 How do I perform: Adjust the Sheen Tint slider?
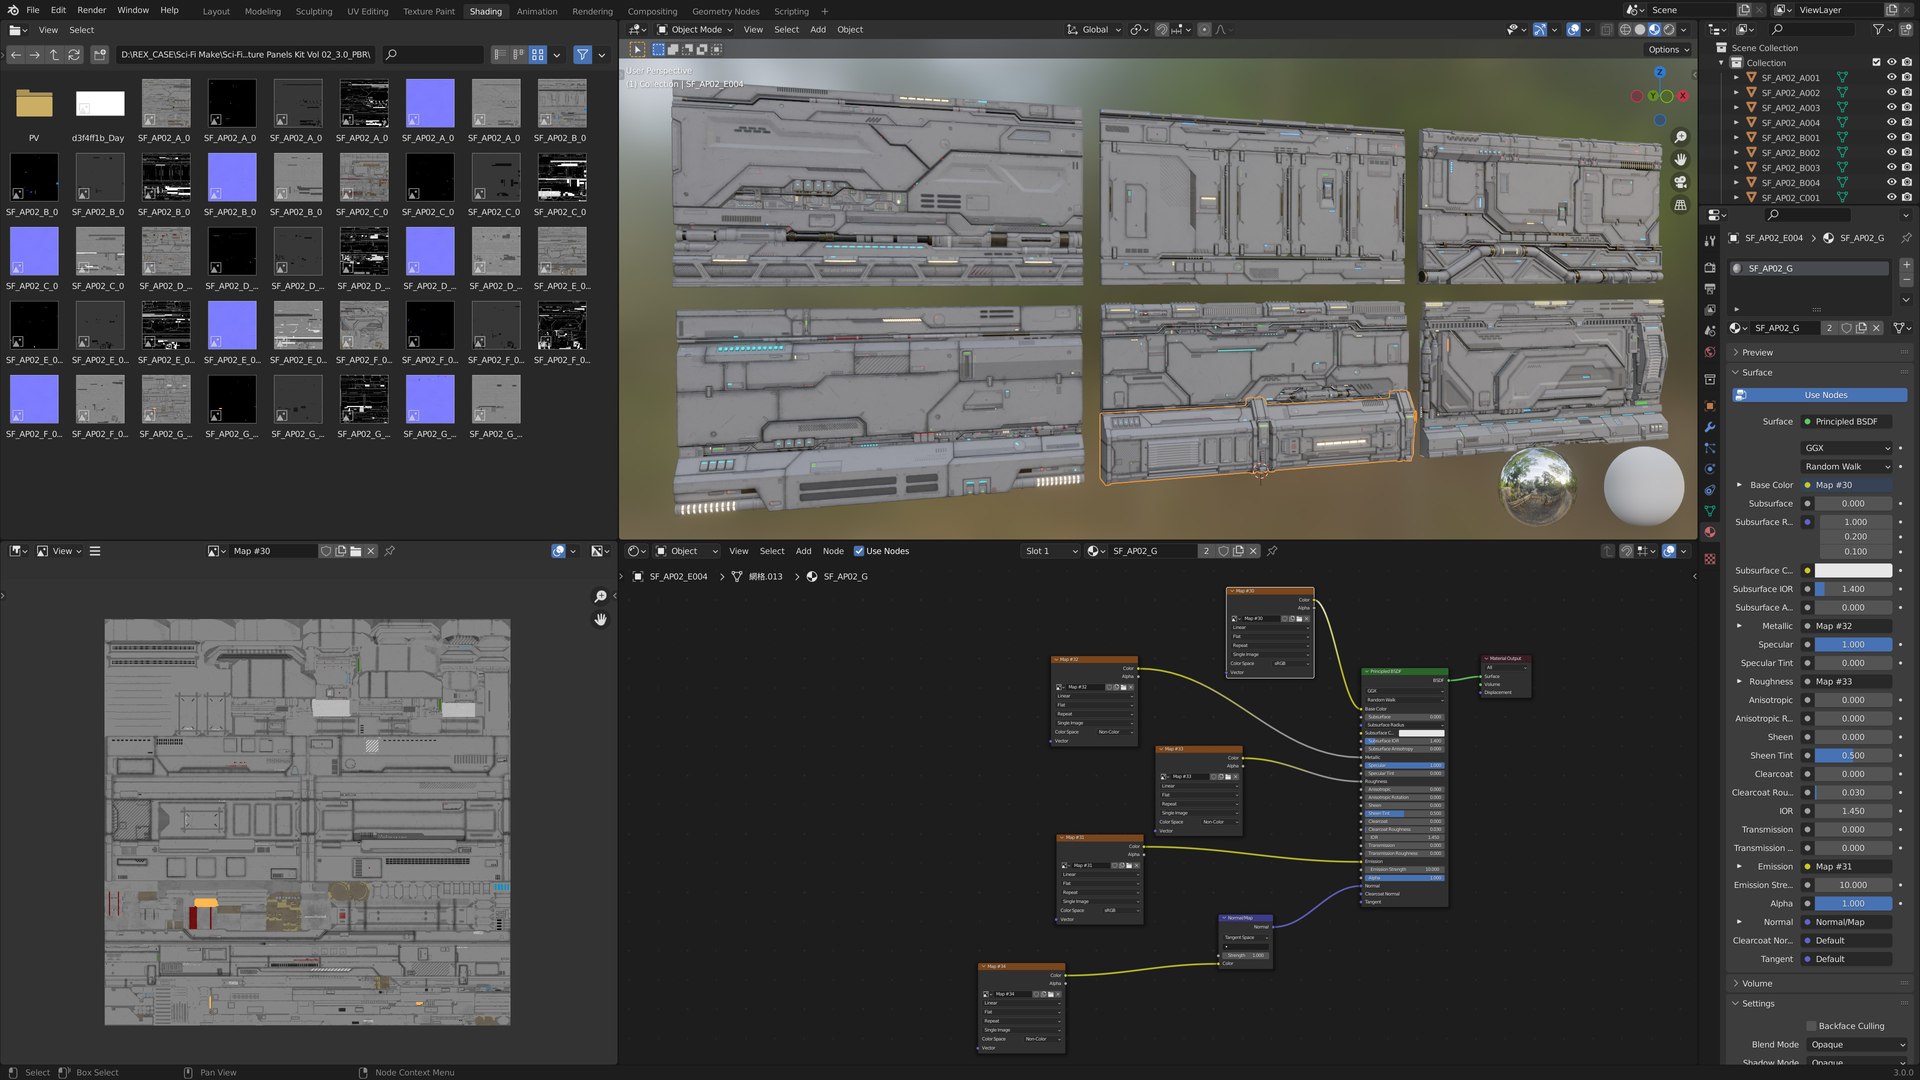(1853, 756)
